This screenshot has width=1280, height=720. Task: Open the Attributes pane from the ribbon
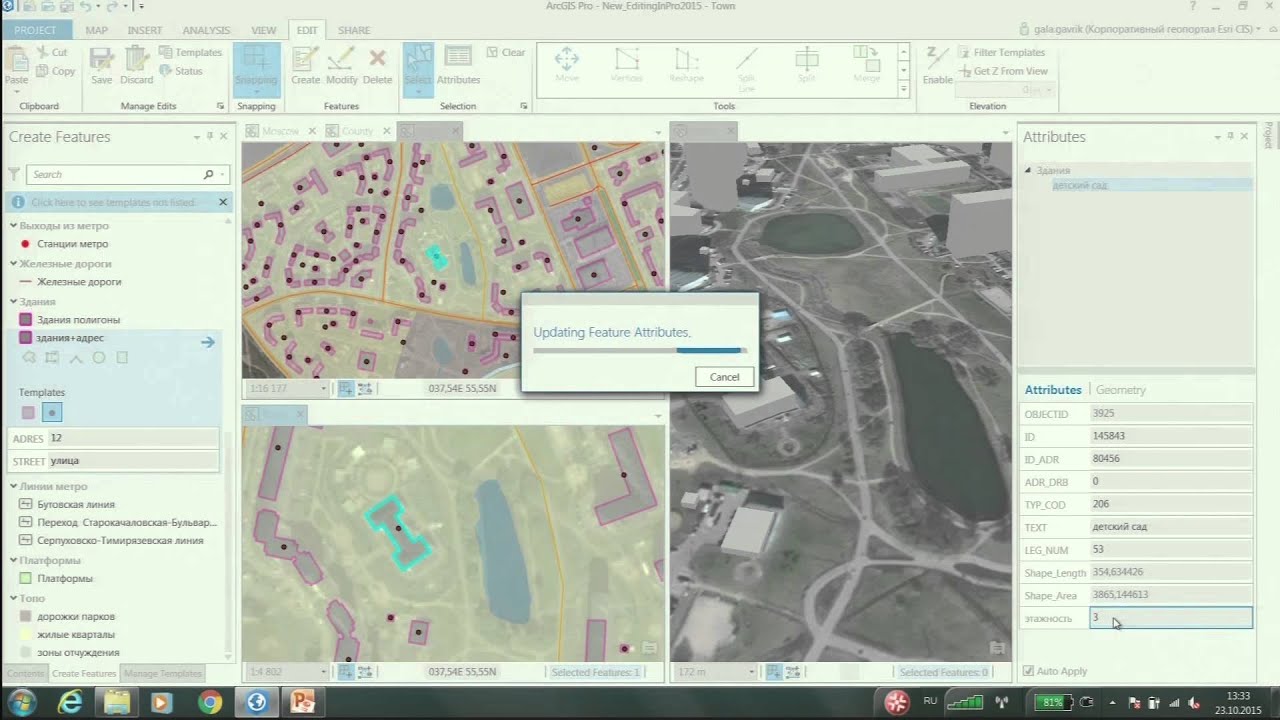[x=458, y=65]
